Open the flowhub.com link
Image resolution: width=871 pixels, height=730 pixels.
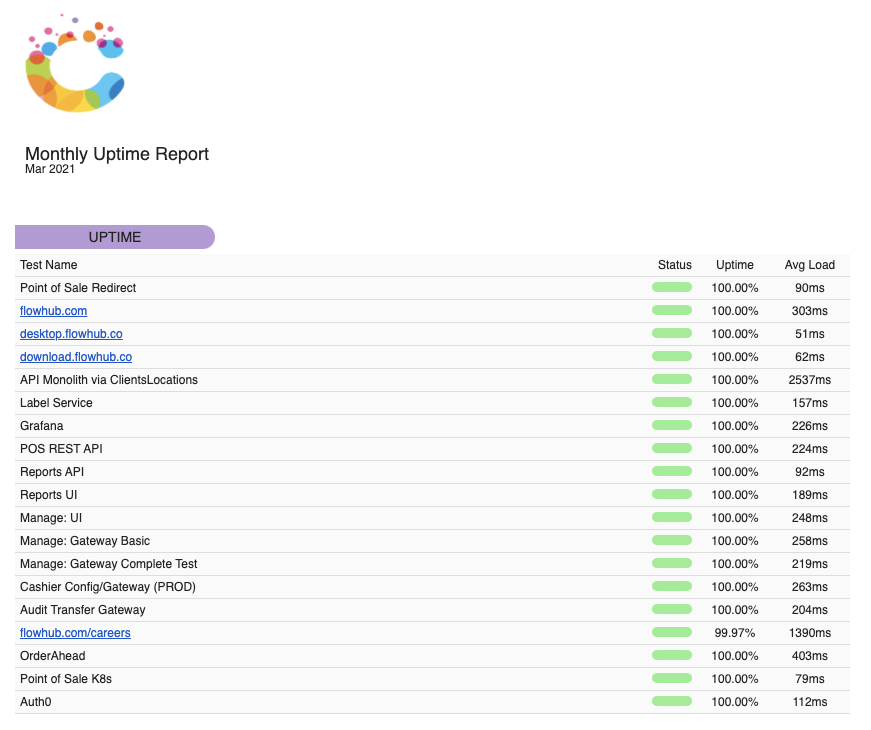(x=53, y=311)
